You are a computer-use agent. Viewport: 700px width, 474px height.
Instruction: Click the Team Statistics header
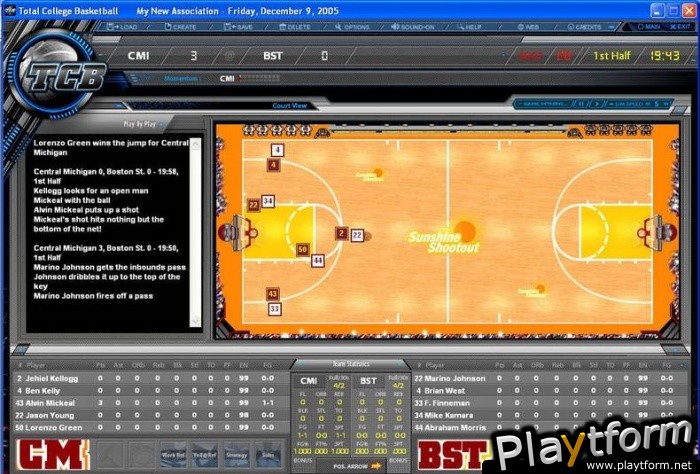point(351,364)
